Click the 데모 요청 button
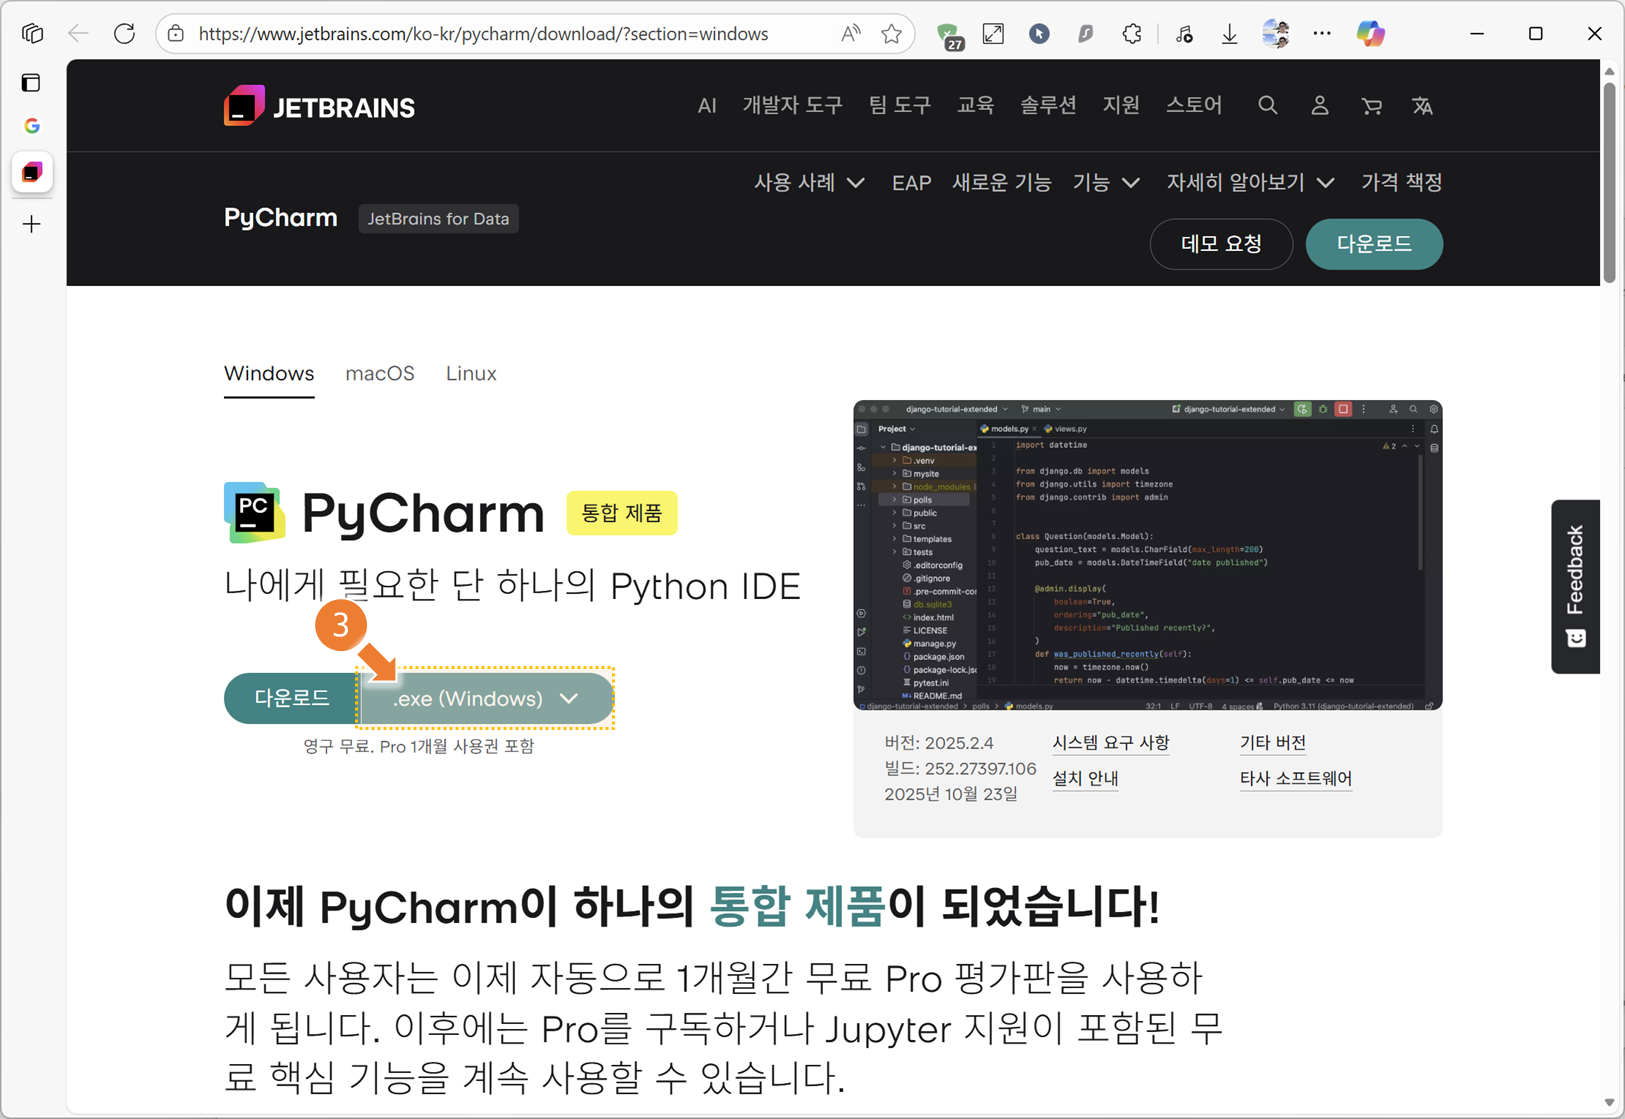 point(1221,244)
